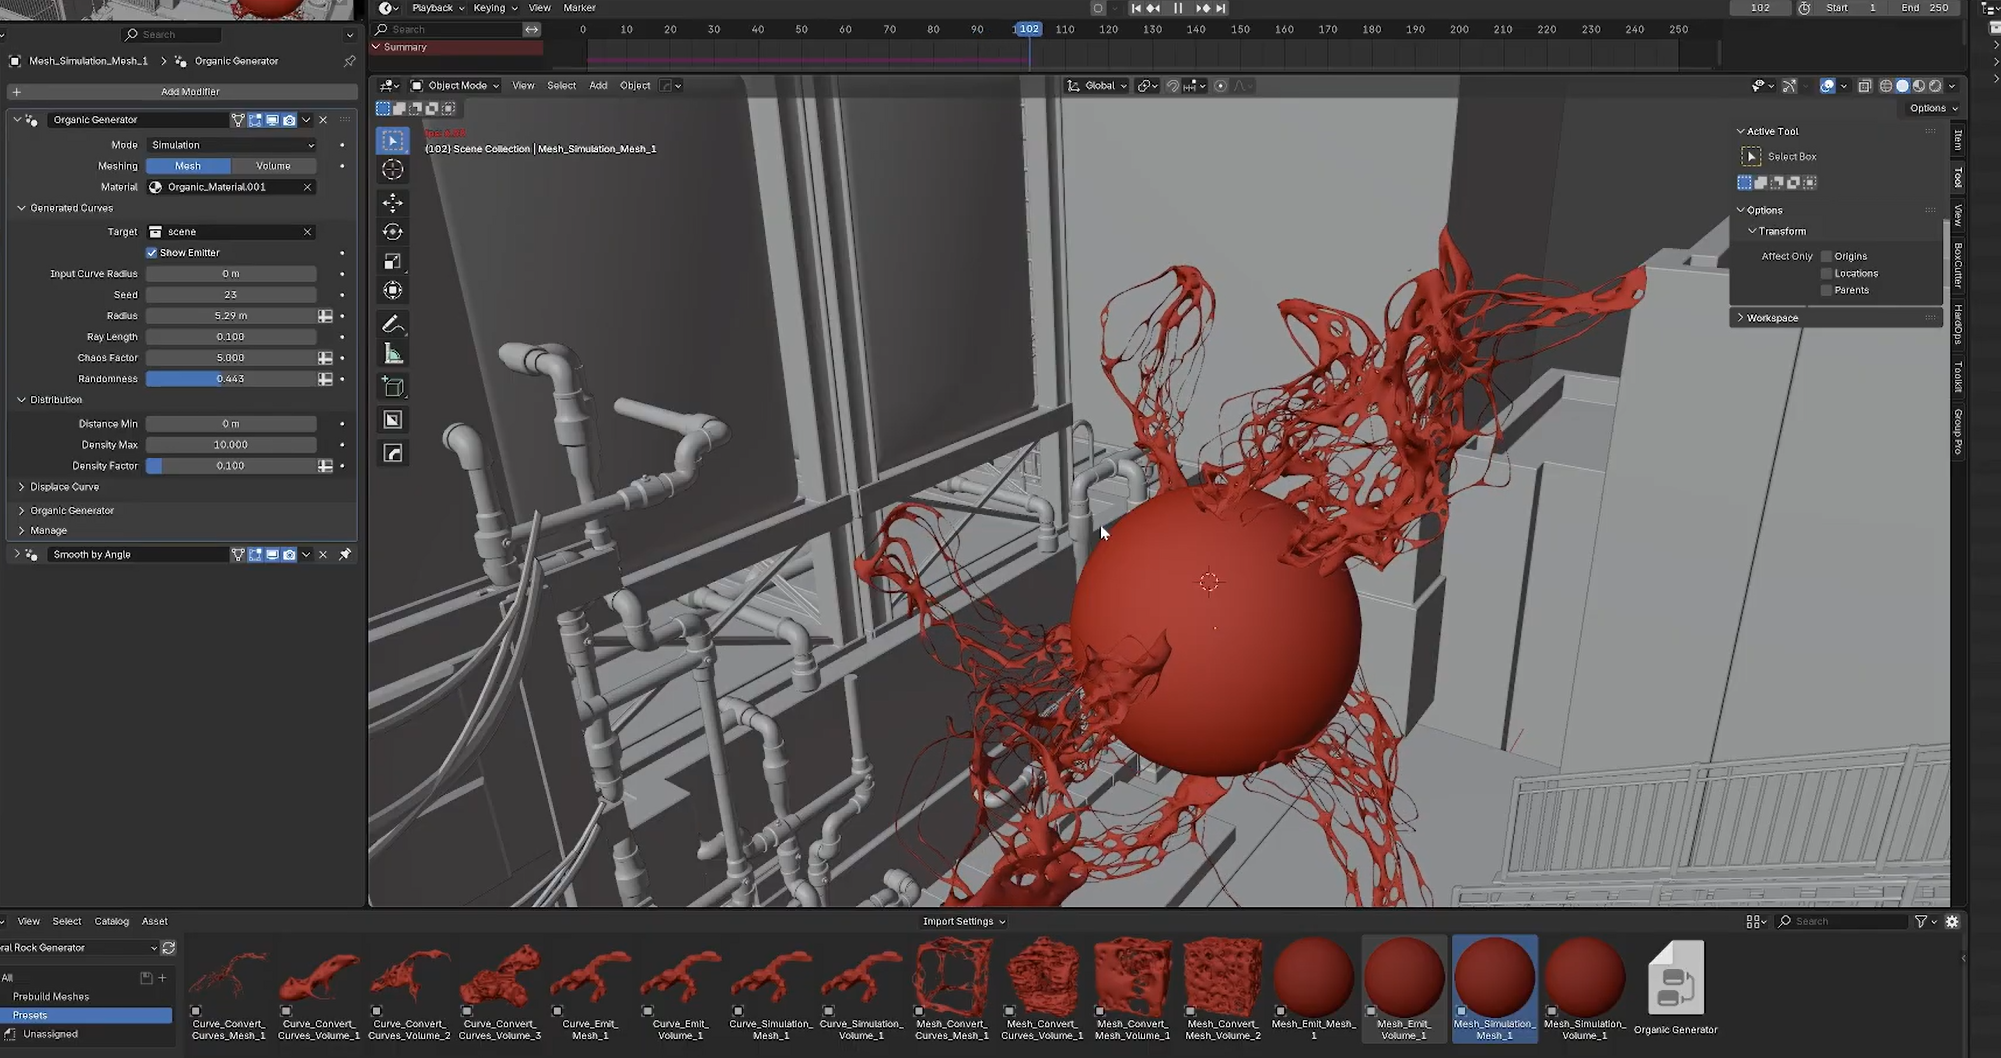The width and height of the screenshot is (2001, 1058).
Task: Activate the Transform tool
Action: tap(392, 290)
